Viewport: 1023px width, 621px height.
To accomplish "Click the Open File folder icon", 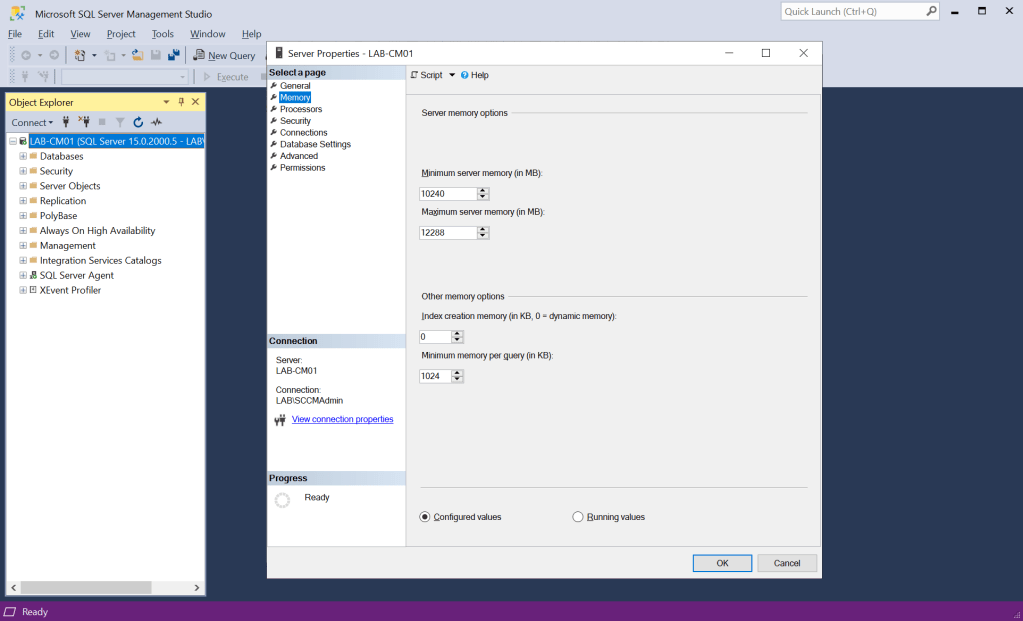I will click(x=138, y=55).
